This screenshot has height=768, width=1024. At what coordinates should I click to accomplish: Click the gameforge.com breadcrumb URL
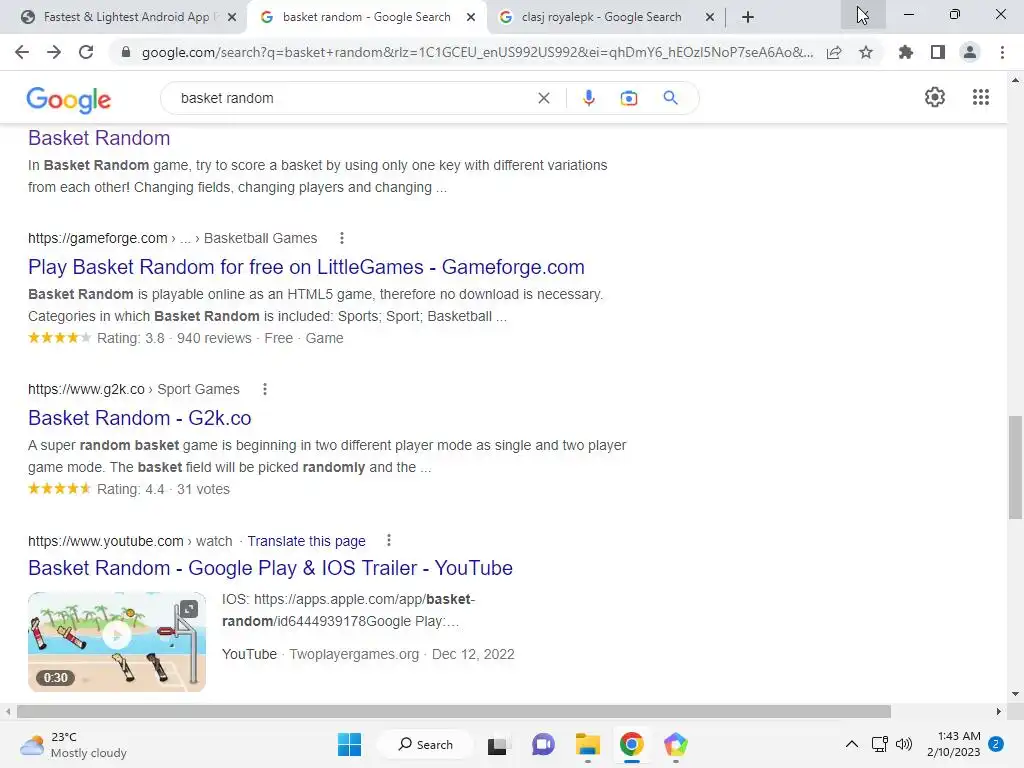point(98,238)
